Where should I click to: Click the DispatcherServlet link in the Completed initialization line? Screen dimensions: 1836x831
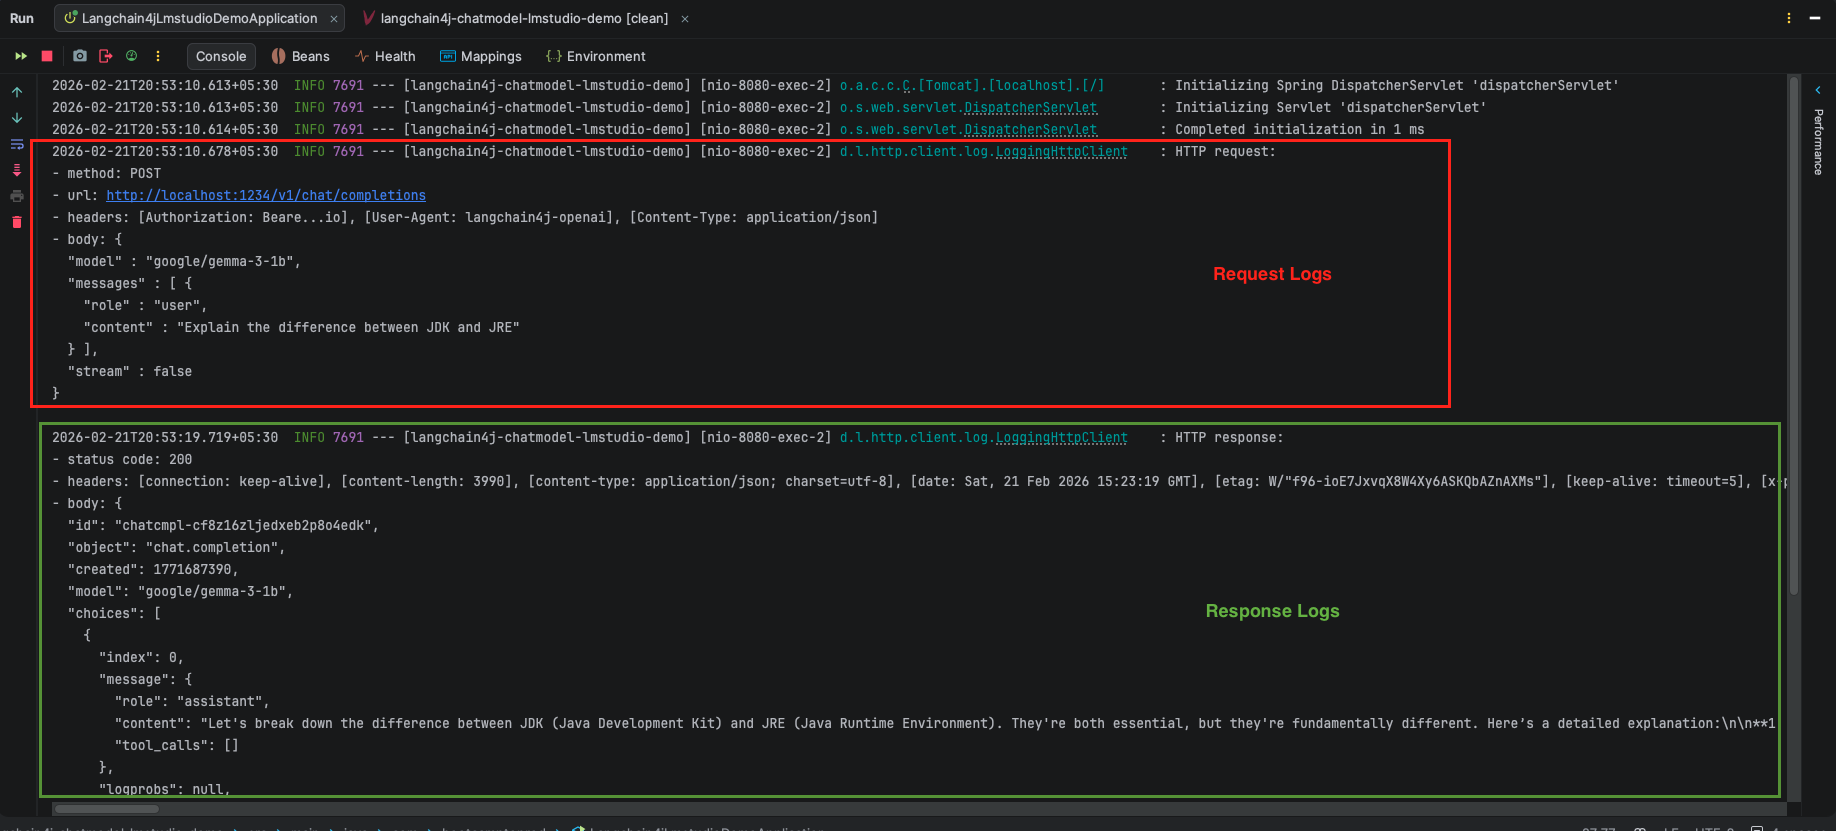pyautogui.click(x=1031, y=129)
